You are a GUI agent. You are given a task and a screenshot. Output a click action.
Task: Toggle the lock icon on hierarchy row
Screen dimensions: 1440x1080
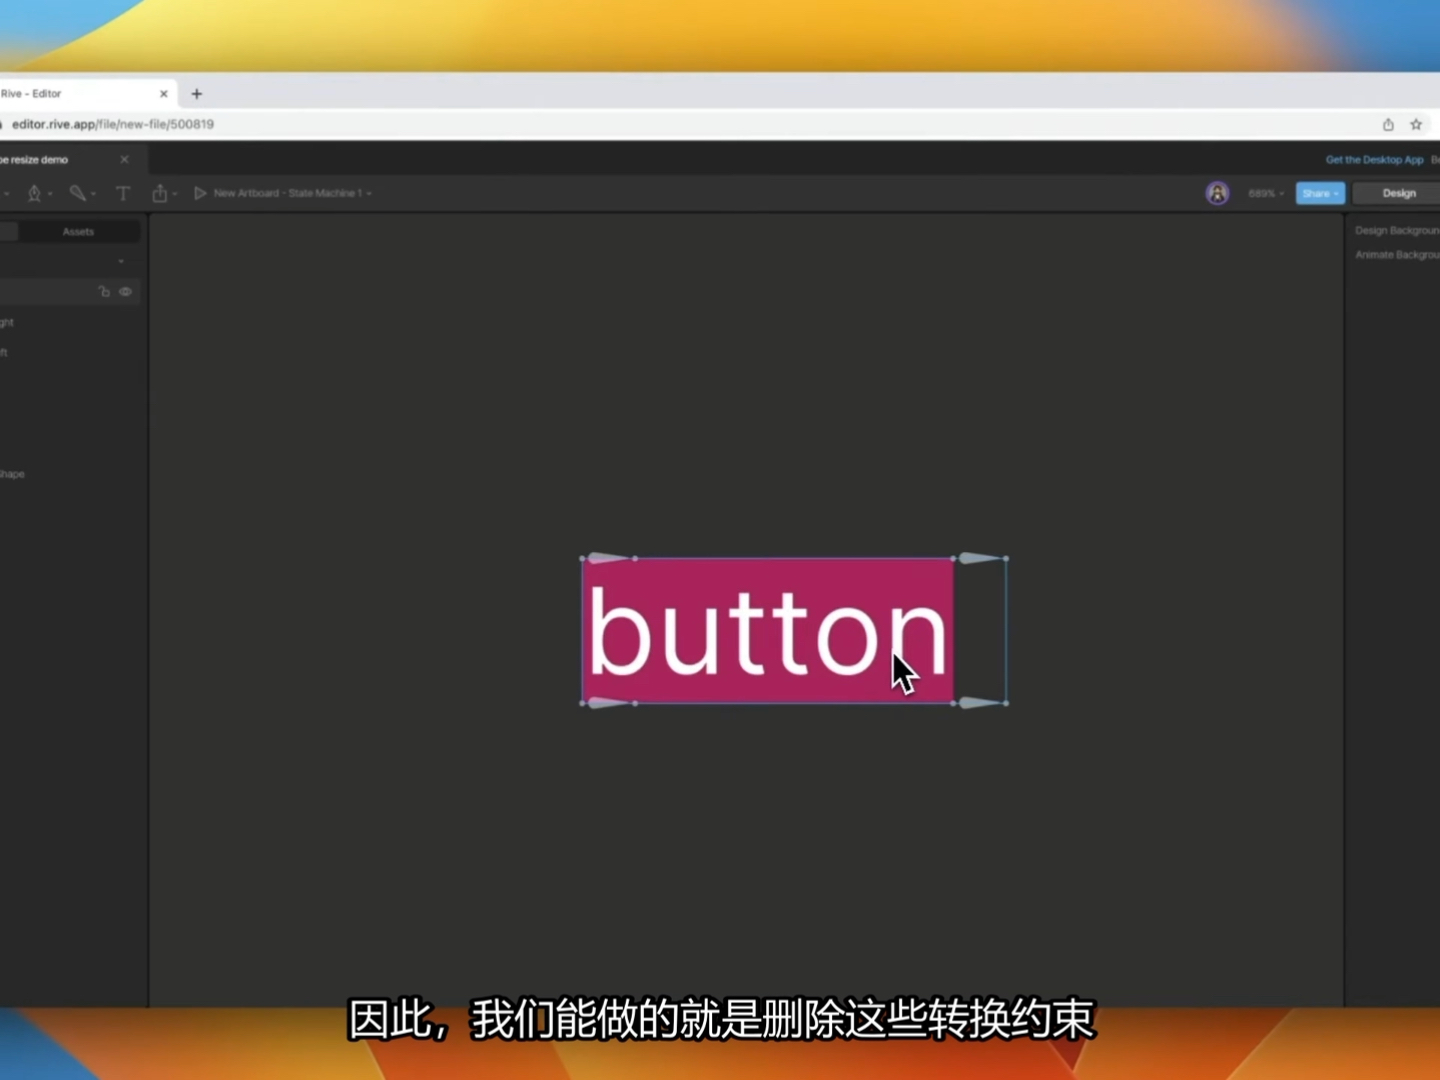(x=104, y=292)
